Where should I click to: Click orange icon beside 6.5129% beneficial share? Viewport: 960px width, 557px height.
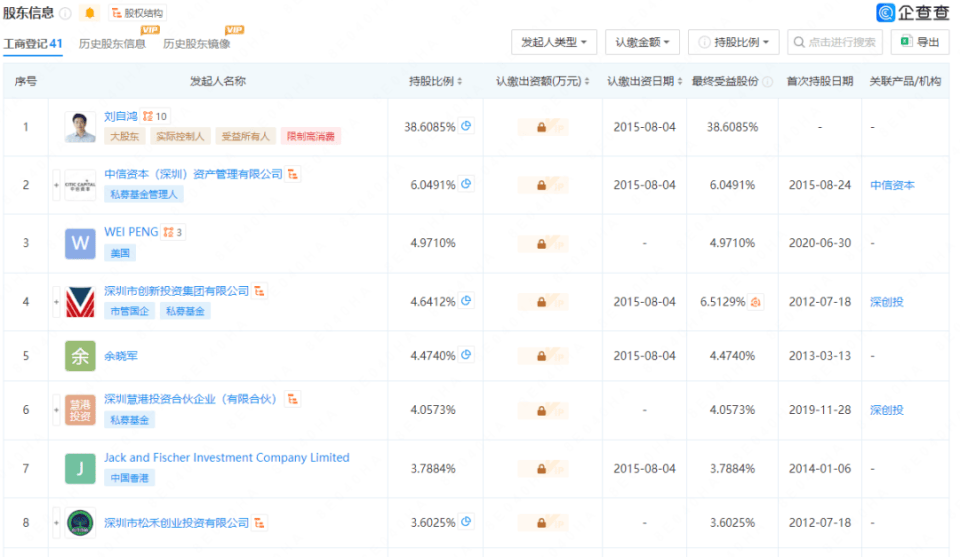click(x=756, y=302)
